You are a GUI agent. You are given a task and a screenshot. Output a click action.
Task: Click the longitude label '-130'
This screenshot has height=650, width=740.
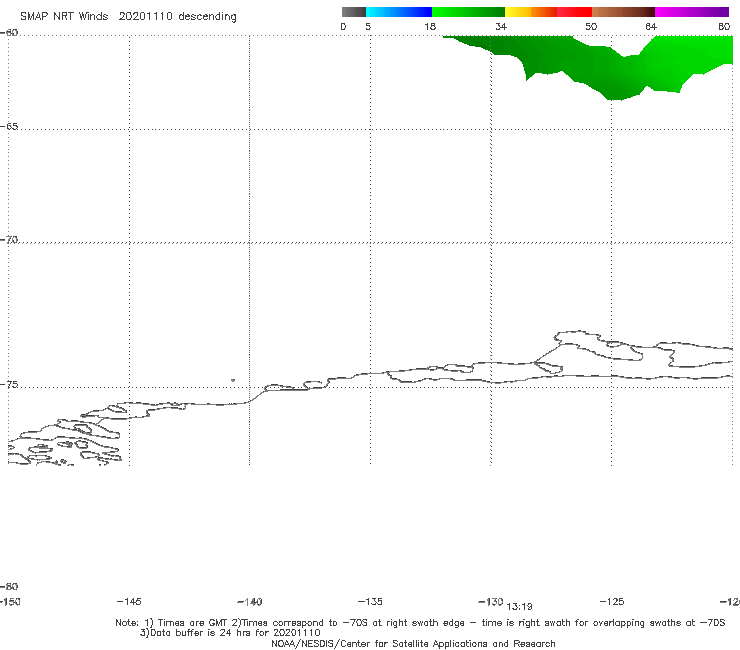(x=491, y=602)
